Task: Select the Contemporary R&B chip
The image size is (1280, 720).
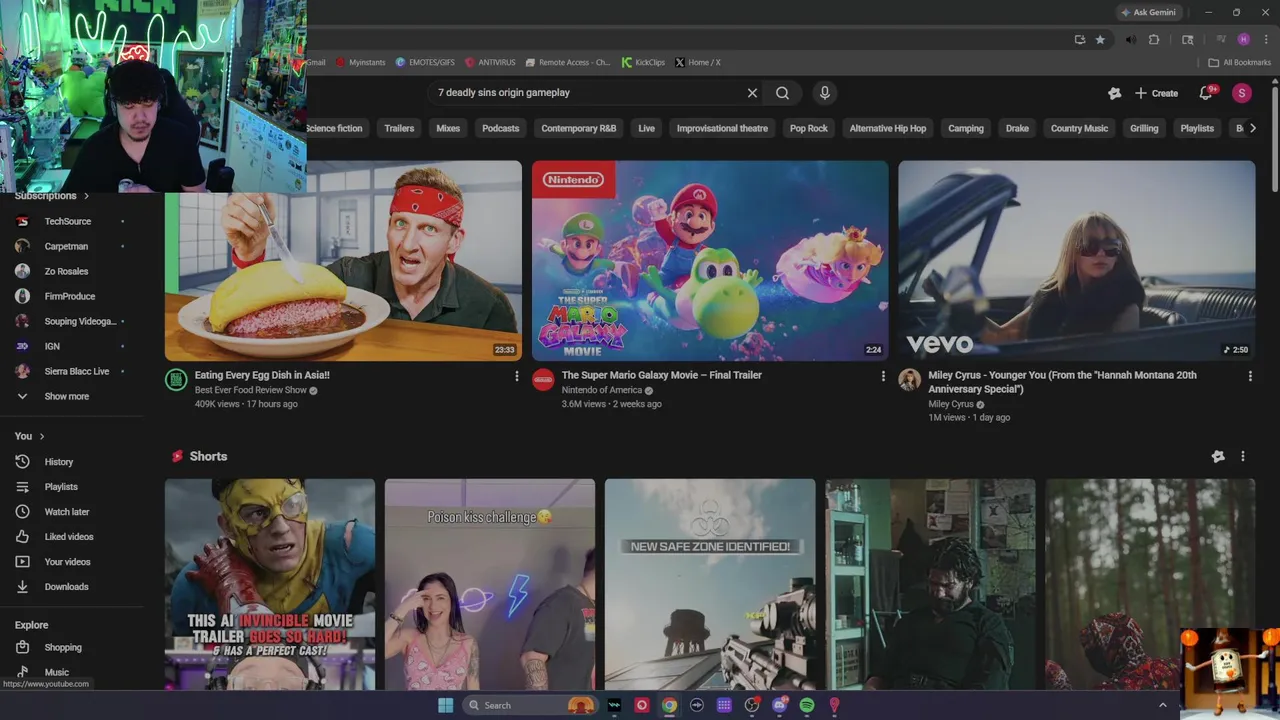Action: [x=579, y=128]
